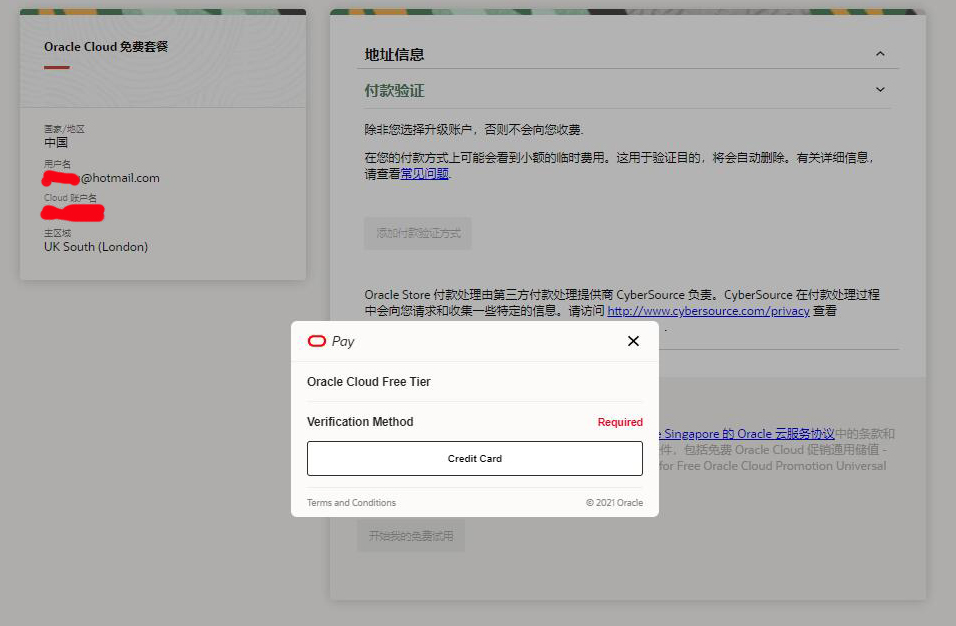Click the Oracle Cloud Free Tier text
Image resolution: width=956 pixels, height=626 pixels.
[x=369, y=382]
